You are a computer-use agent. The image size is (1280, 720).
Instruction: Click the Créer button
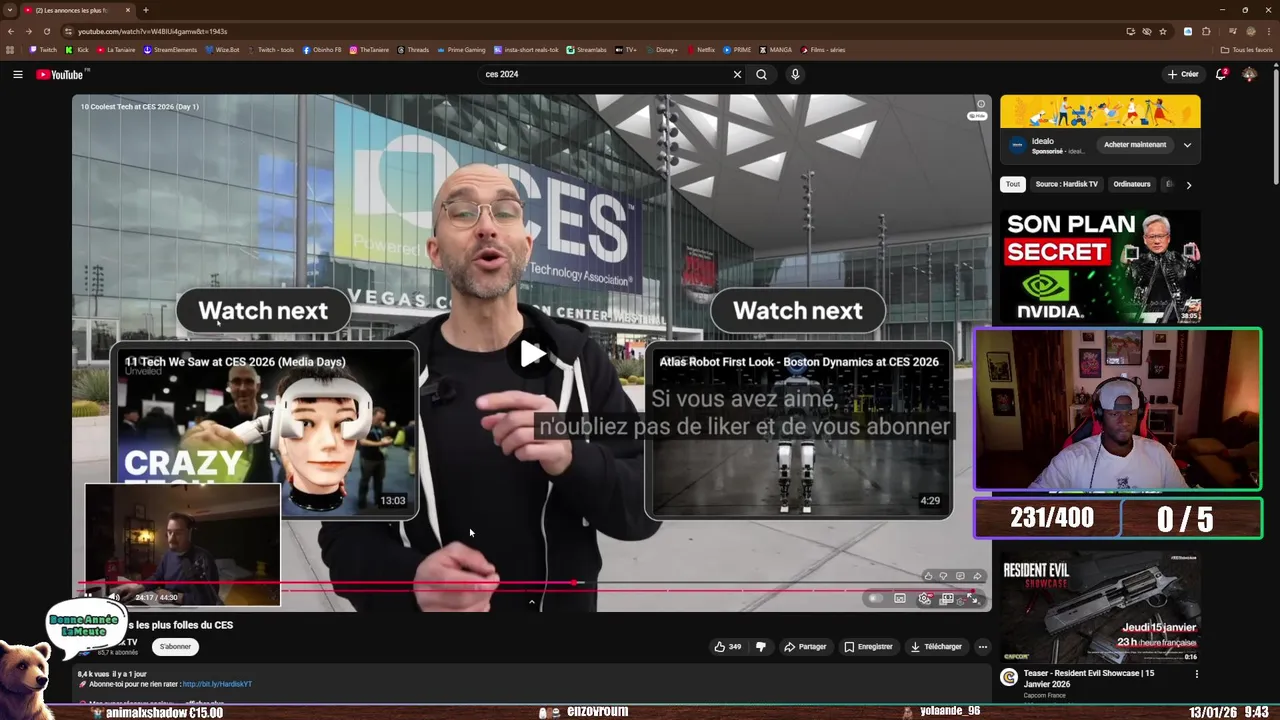click(x=1183, y=74)
